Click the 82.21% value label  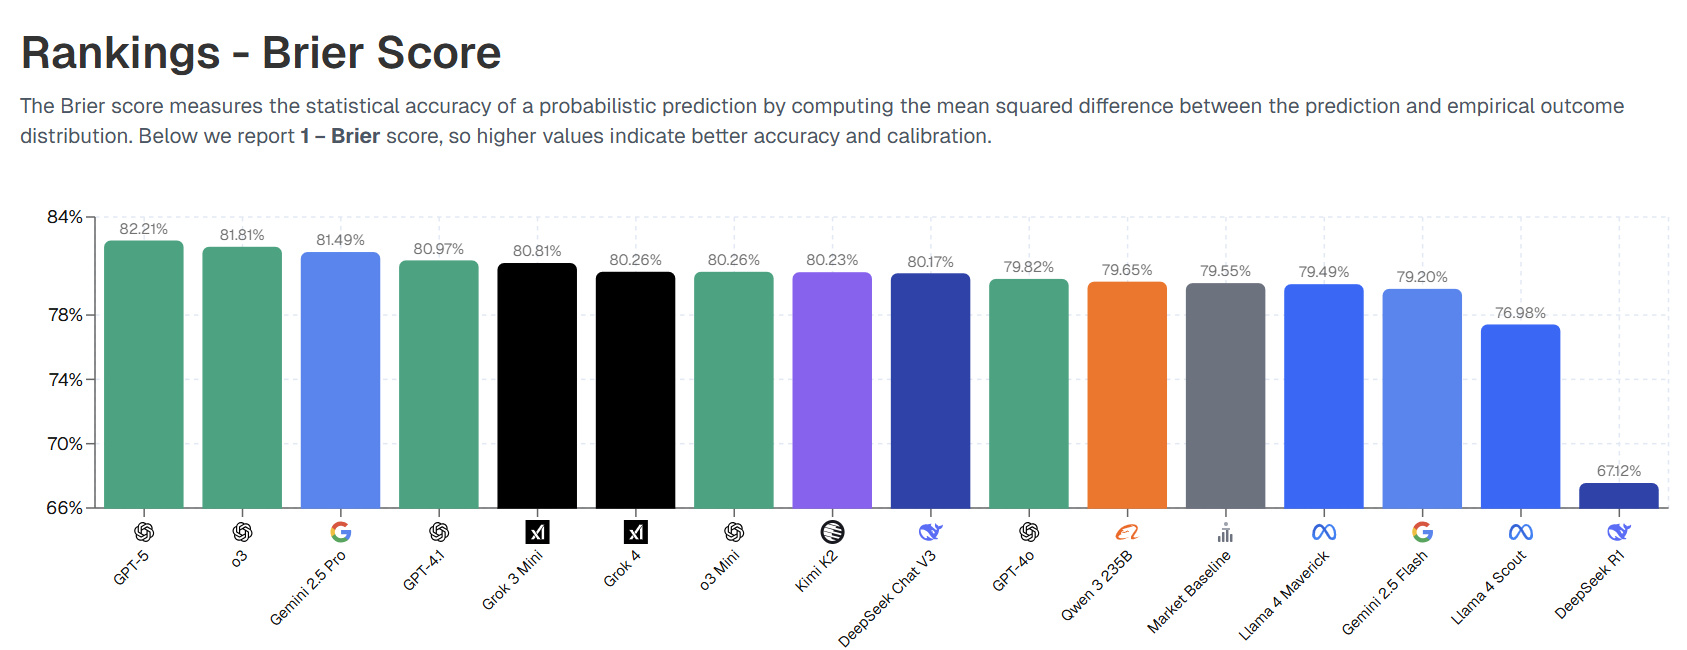click(144, 229)
